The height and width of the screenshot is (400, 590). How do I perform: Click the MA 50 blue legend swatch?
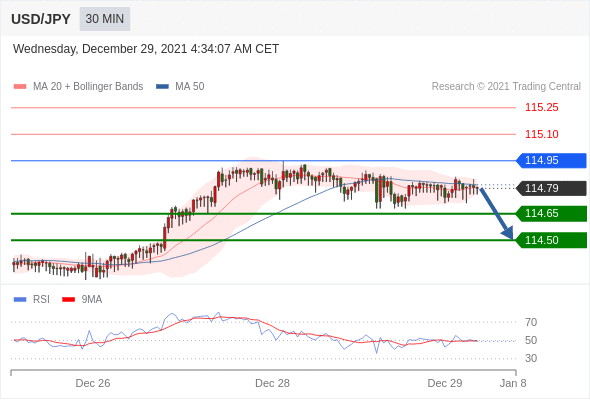click(x=162, y=87)
